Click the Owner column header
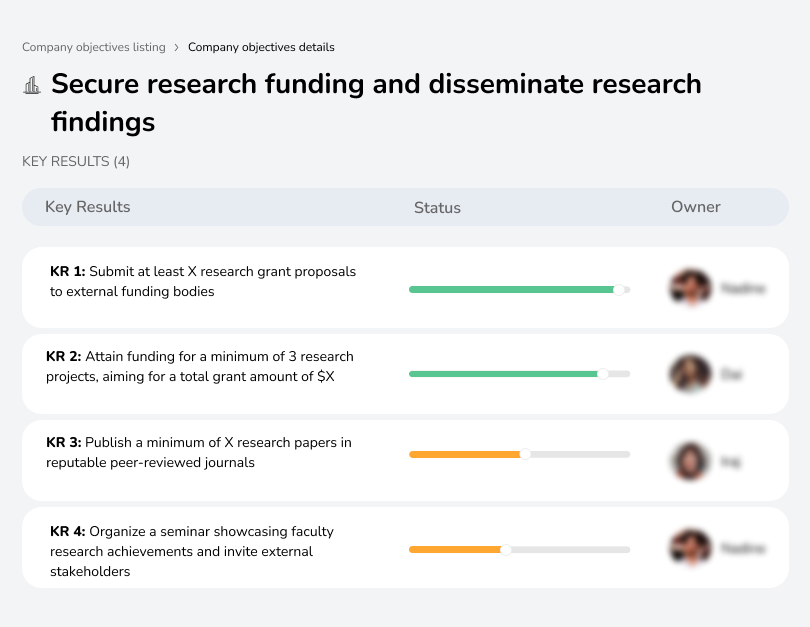This screenshot has height=627, width=810. (x=695, y=207)
